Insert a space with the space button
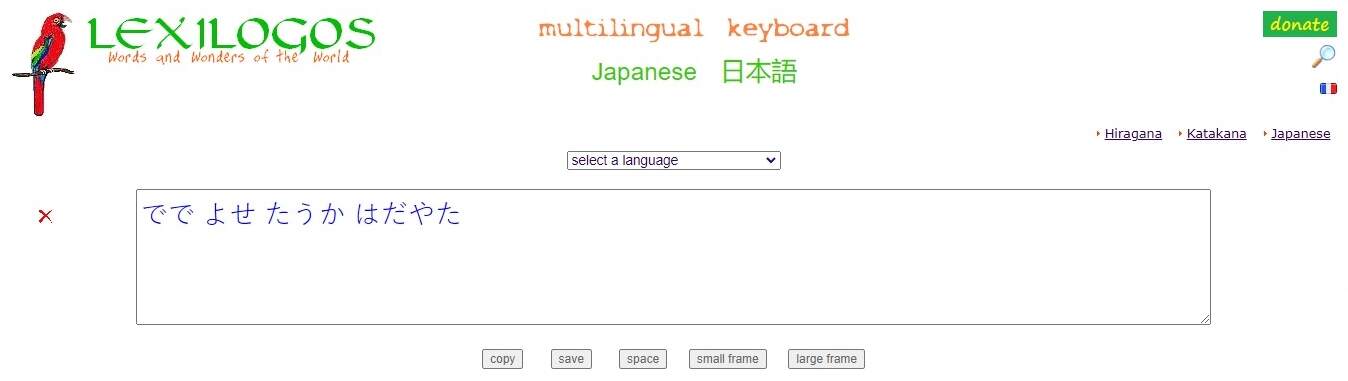 (x=643, y=359)
